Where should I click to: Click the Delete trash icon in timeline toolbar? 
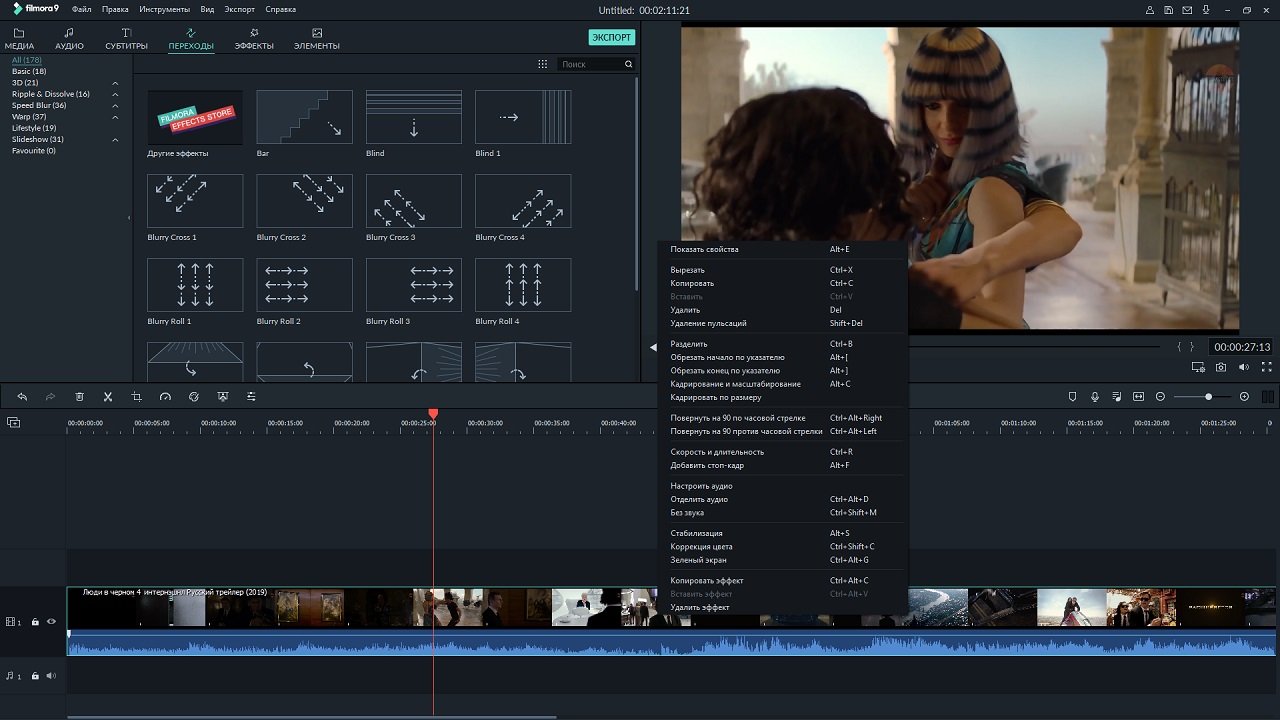[x=79, y=397]
